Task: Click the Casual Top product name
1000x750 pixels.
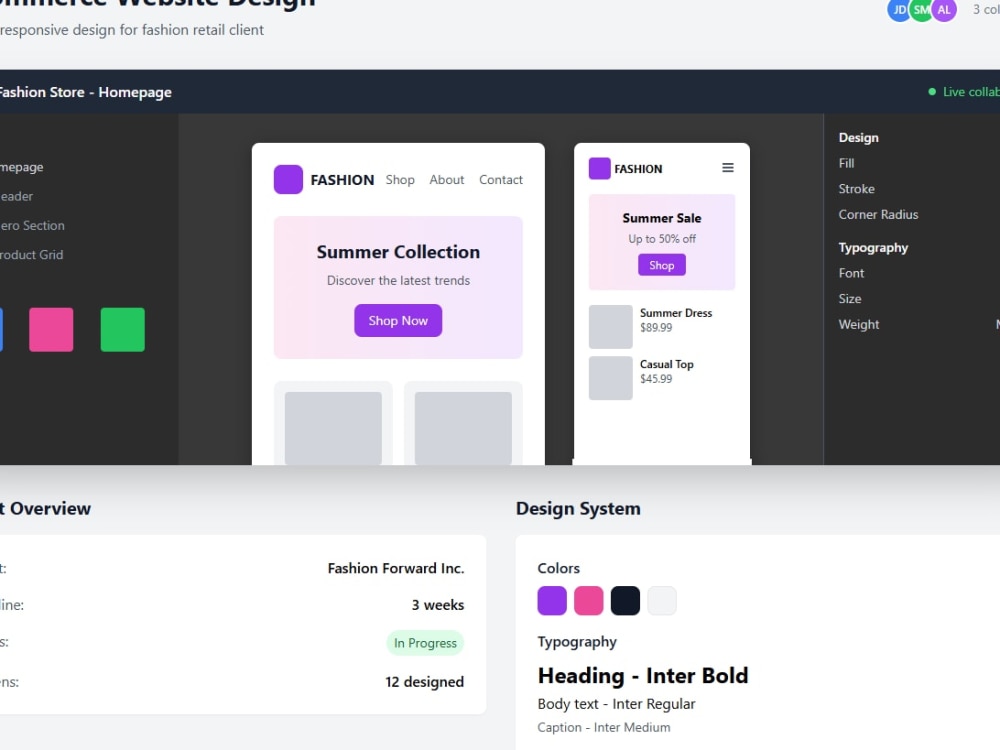Action: (x=666, y=364)
